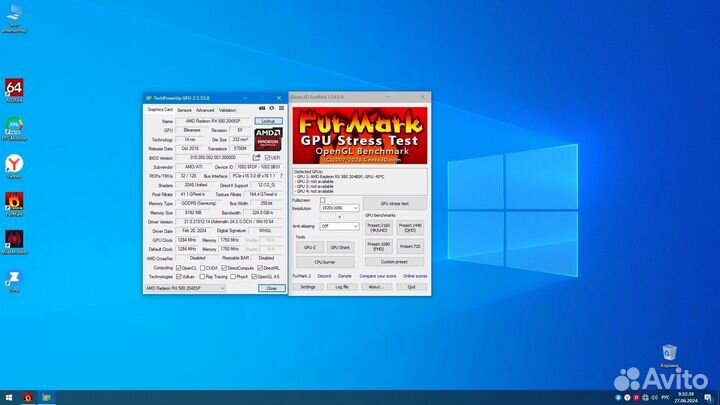Run Preset:1440 (QHD) benchmark

(x=410, y=228)
